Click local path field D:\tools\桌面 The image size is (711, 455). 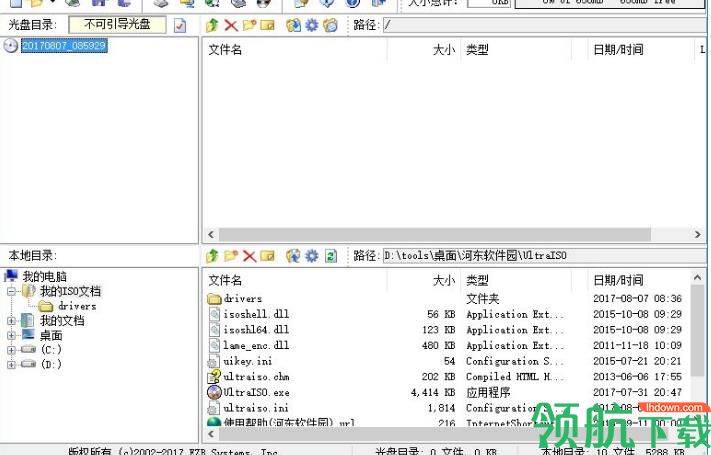[x=545, y=256]
